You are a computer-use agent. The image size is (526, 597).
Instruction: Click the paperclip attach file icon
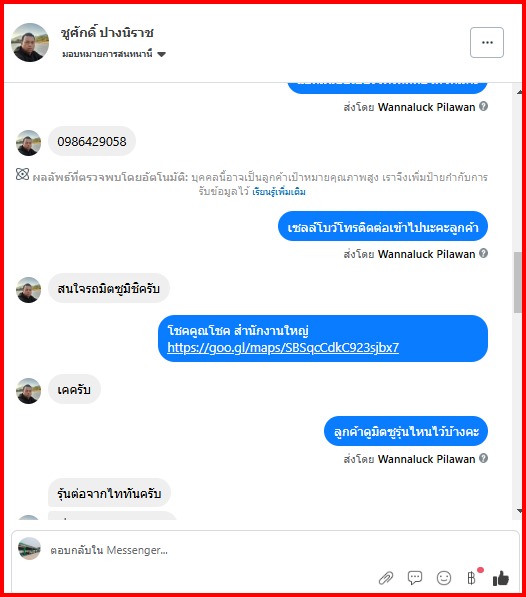coord(386,578)
